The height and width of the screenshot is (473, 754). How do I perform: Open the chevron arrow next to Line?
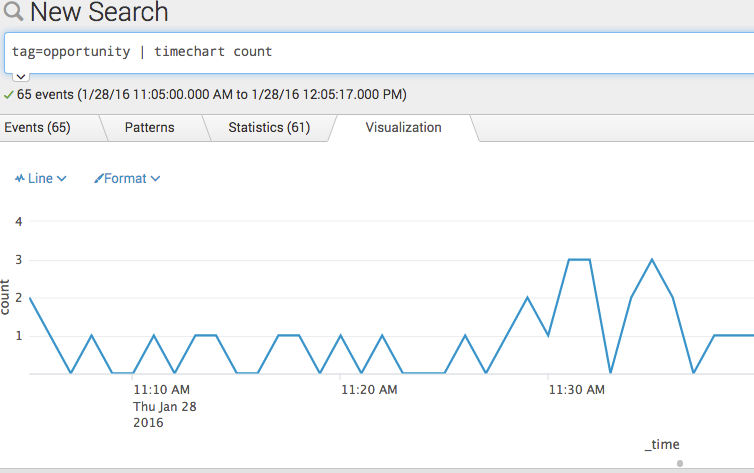pyautogui.click(x=62, y=179)
